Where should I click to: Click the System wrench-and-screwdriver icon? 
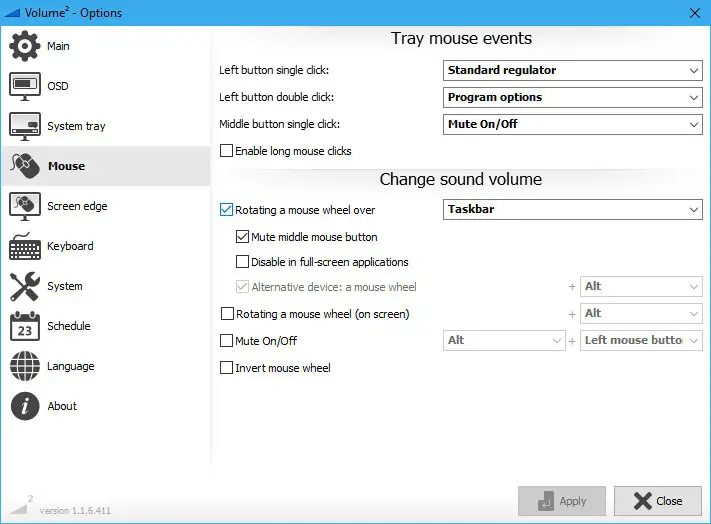pos(24,286)
